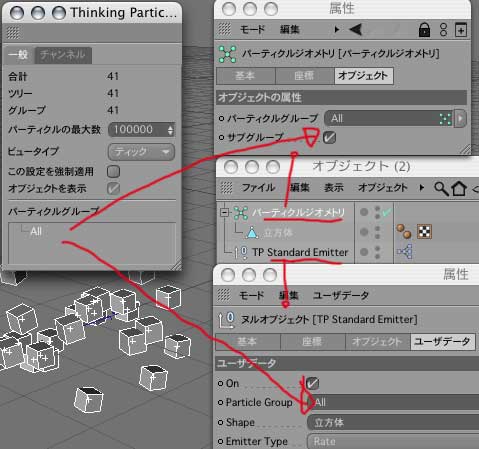Click the brown spheres tag on 立方体
The height and width of the screenshot is (449, 479).
pos(404,232)
